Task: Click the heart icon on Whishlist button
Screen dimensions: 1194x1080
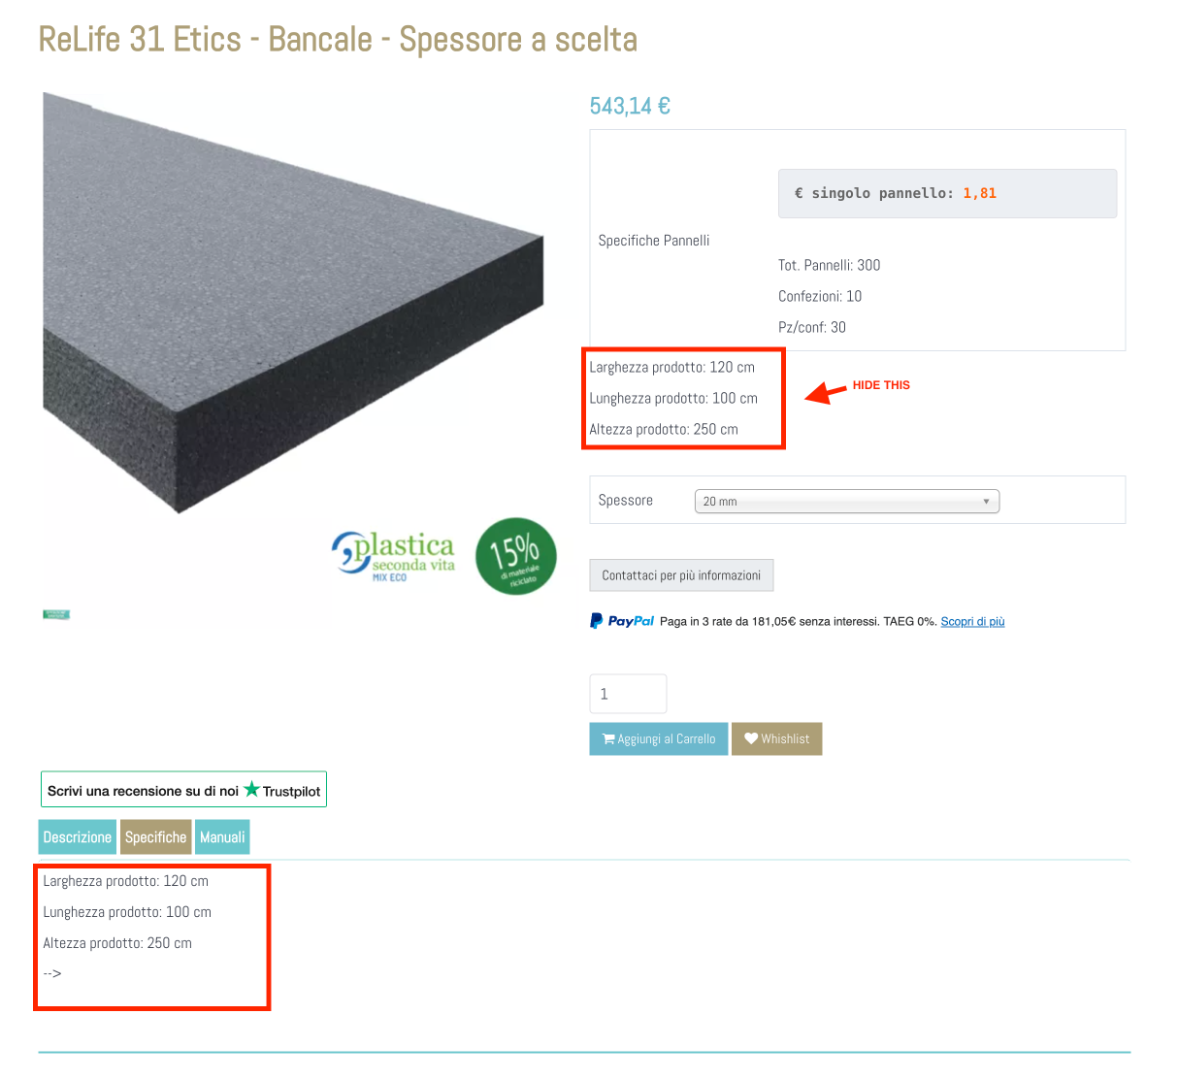Action: click(751, 738)
